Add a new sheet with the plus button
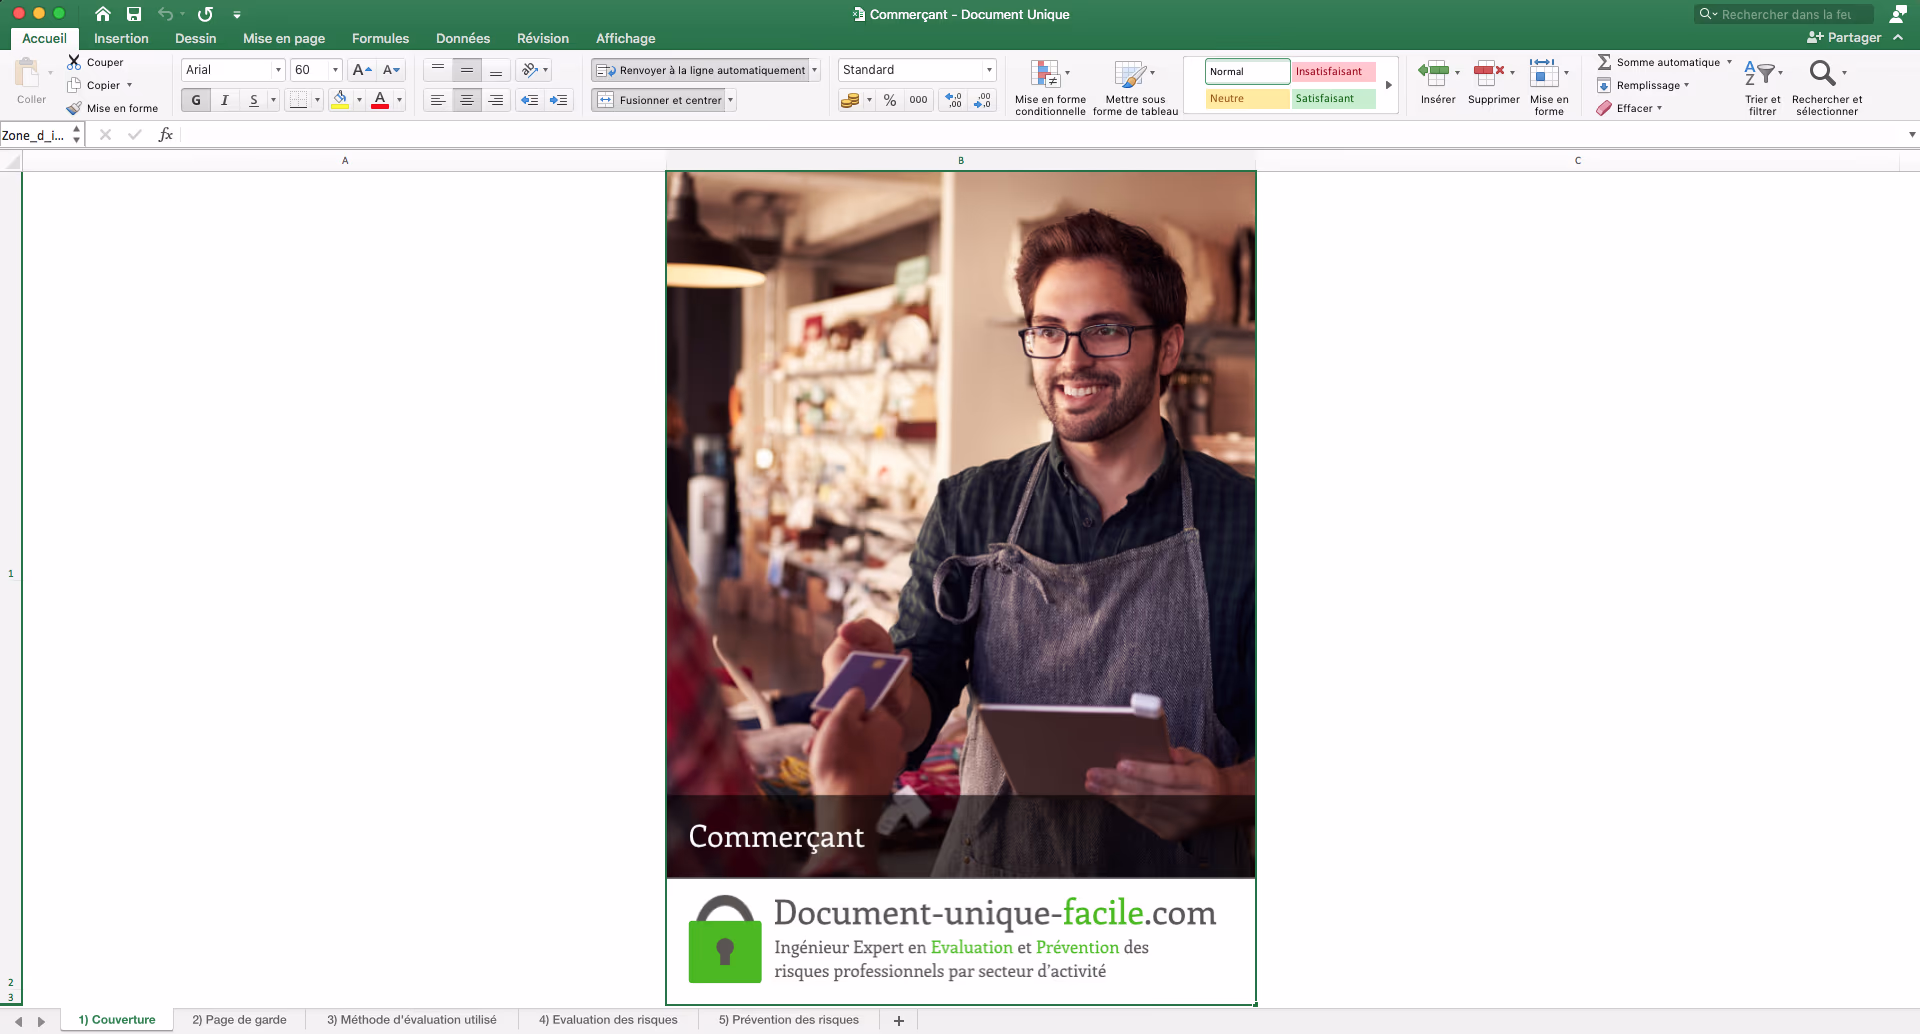Viewport: 1920px width, 1034px height. click(x=899, y=1020)
